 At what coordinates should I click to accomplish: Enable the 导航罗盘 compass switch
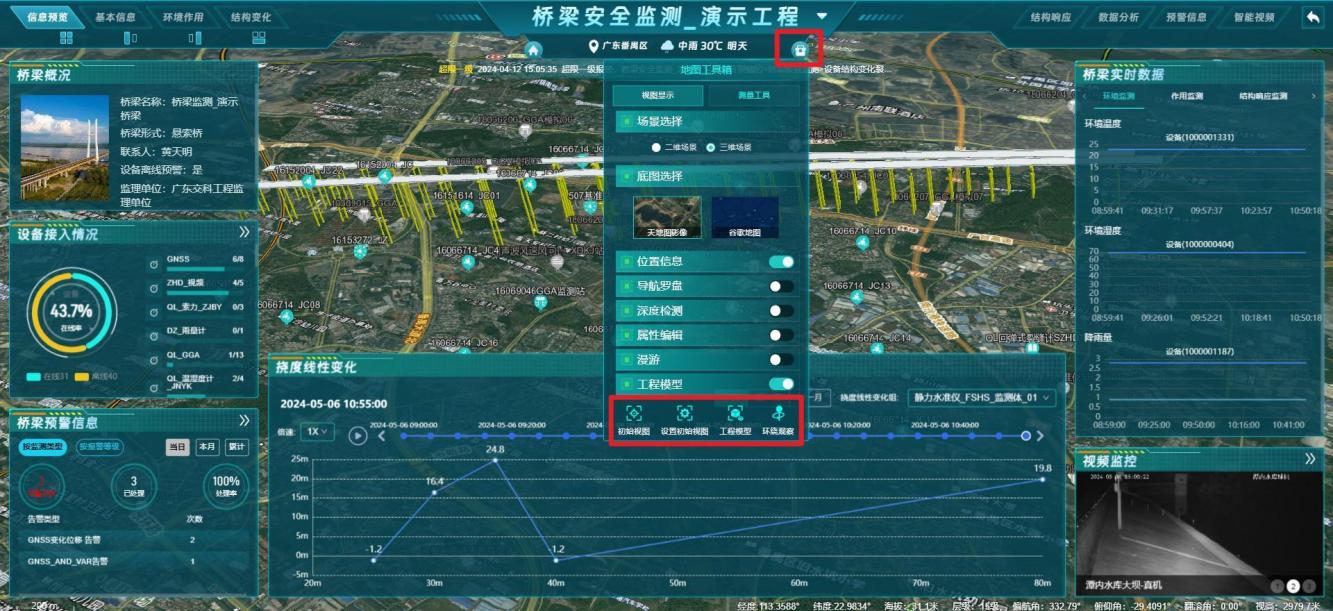[x=781, y=287]
